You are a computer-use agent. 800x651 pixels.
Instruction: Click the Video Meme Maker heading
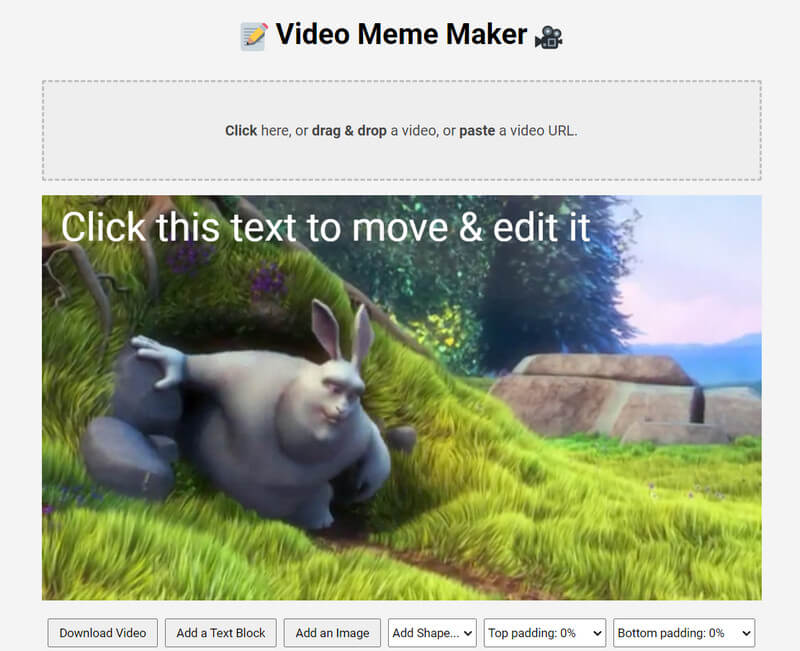401,35
